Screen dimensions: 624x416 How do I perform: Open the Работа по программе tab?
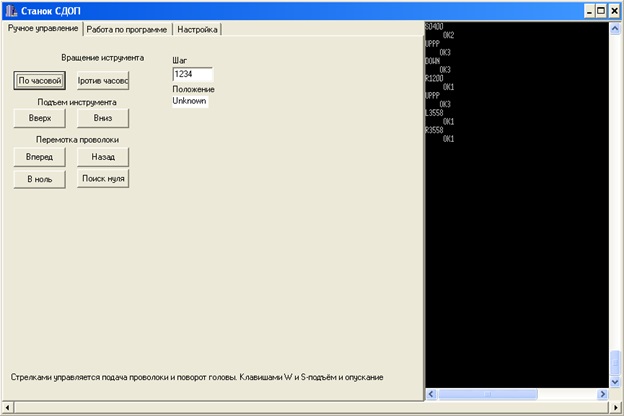(127, 29)
